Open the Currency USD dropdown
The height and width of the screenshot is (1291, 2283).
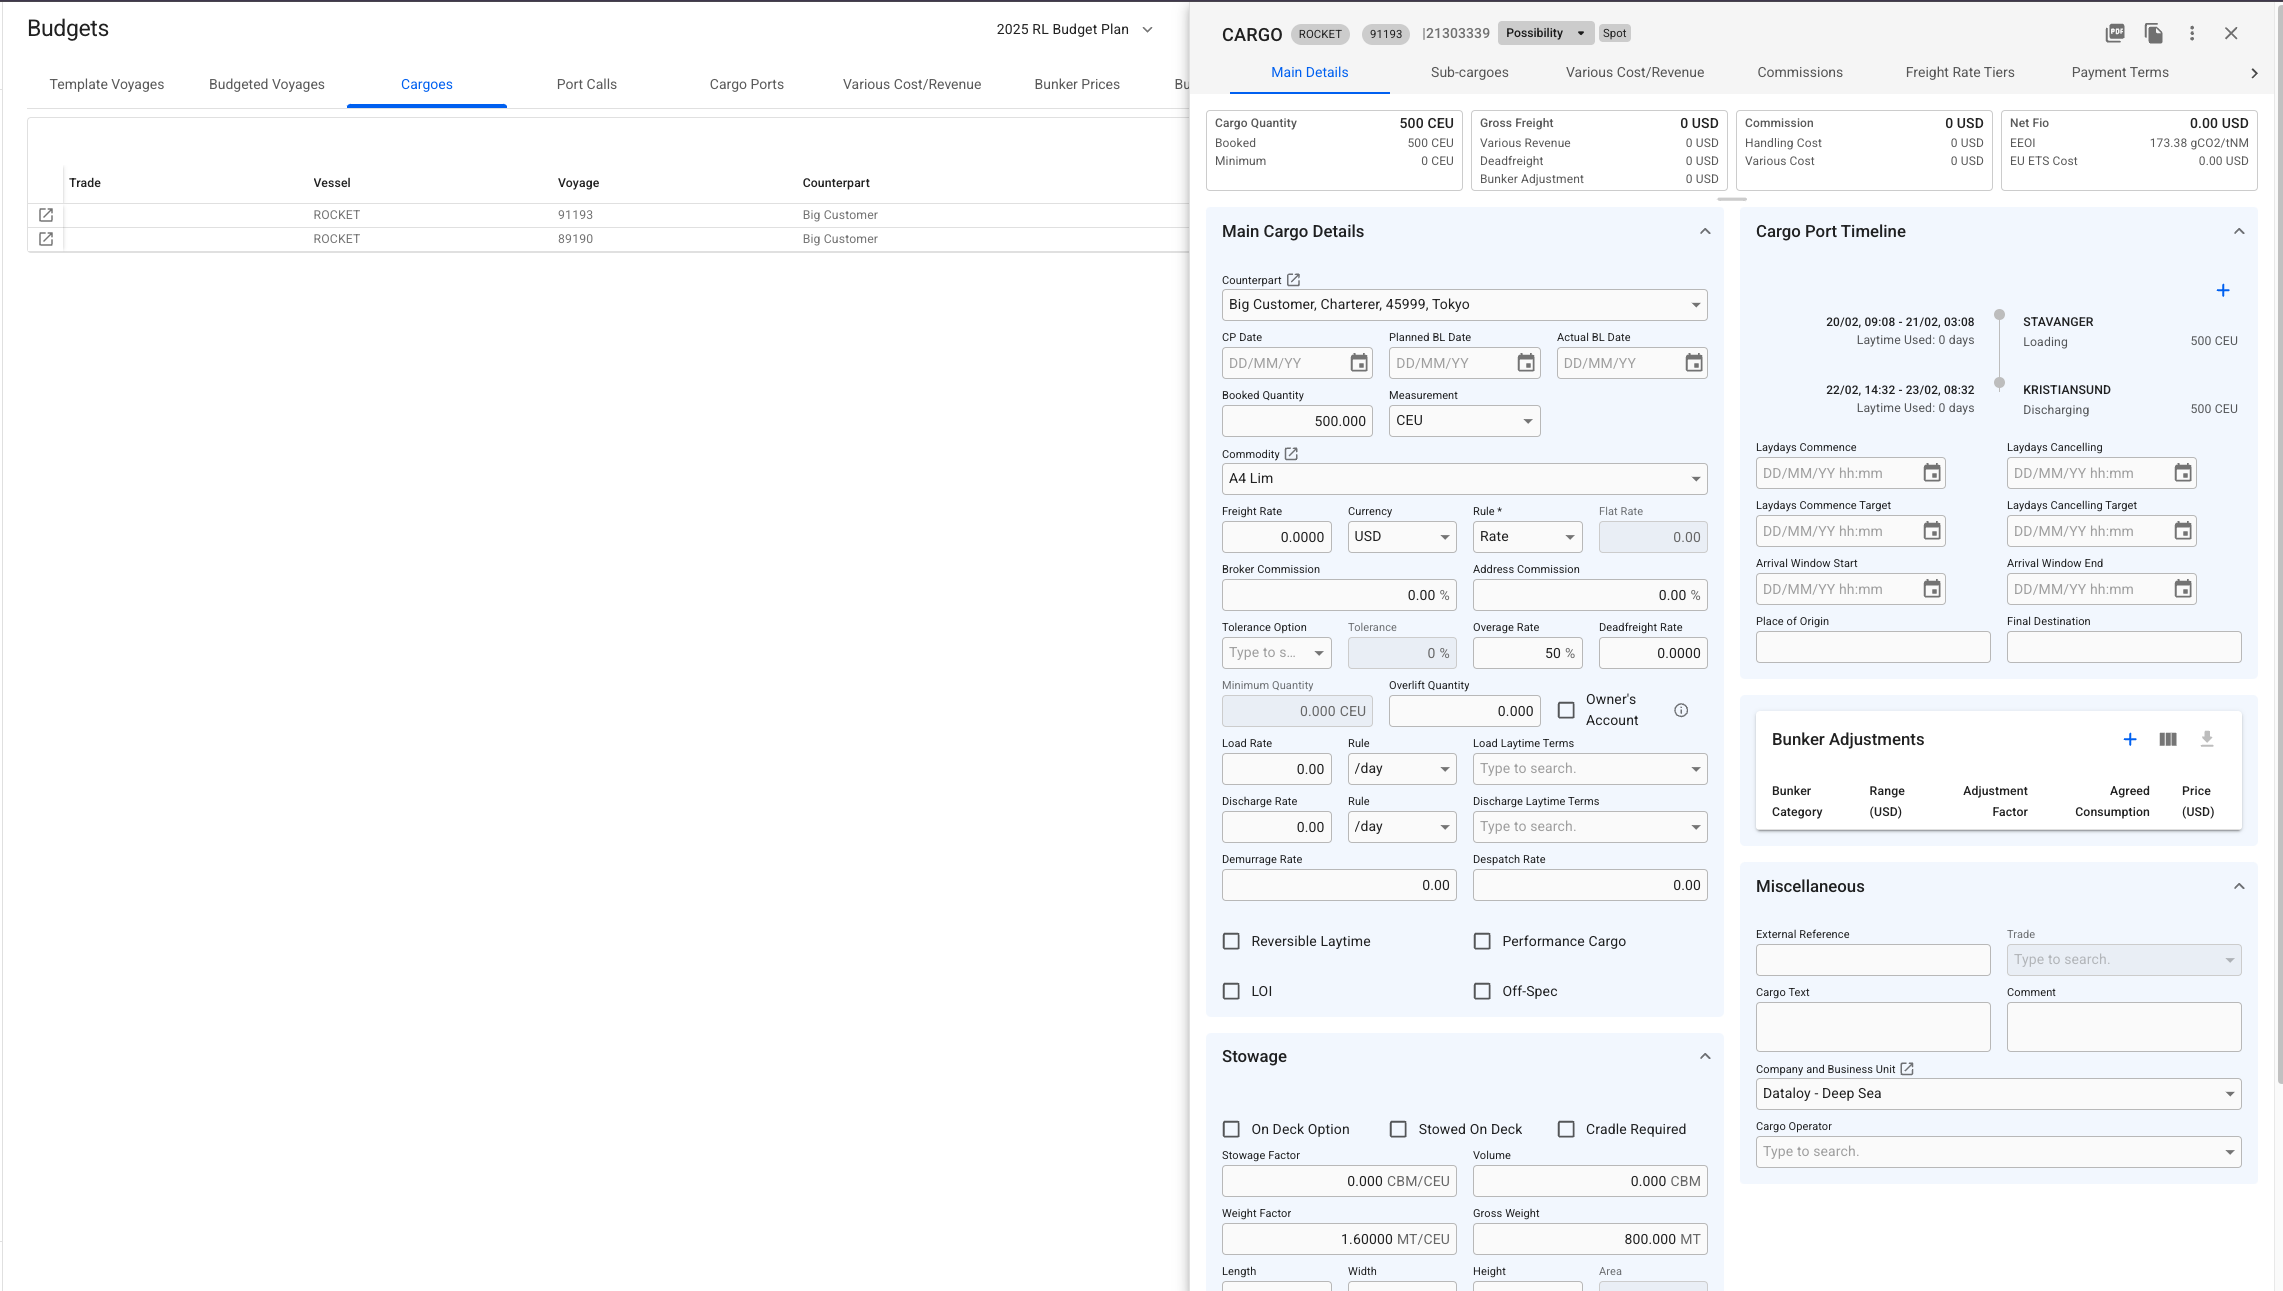tap(1402, 537)
